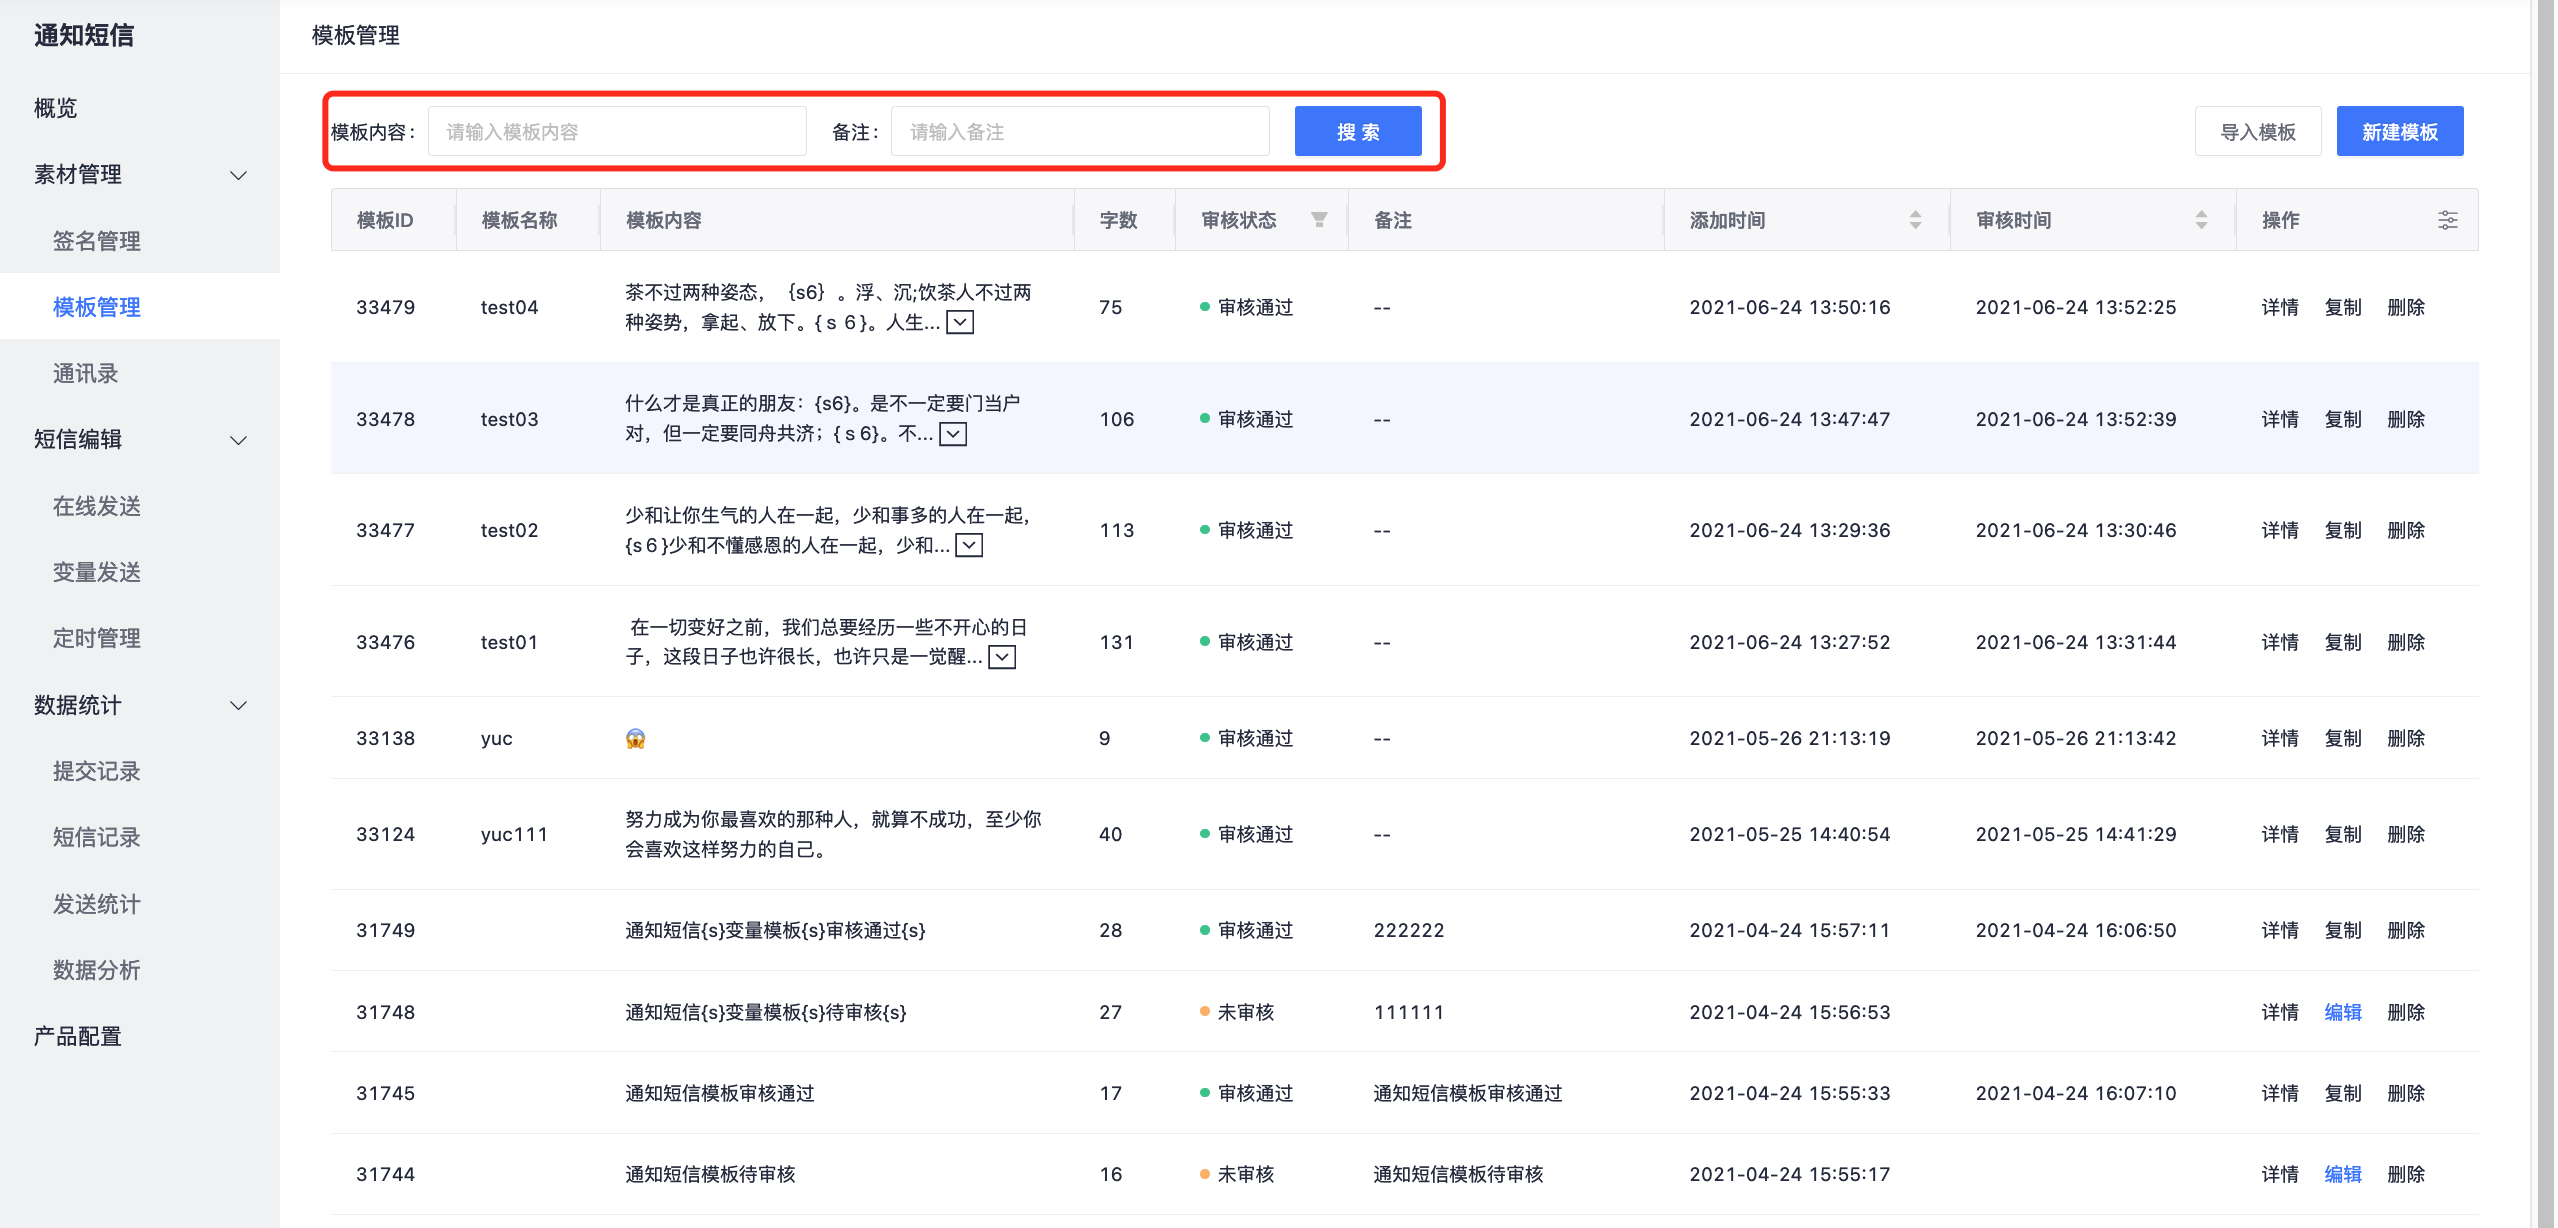Click 复制 for template 33479

2343,307
